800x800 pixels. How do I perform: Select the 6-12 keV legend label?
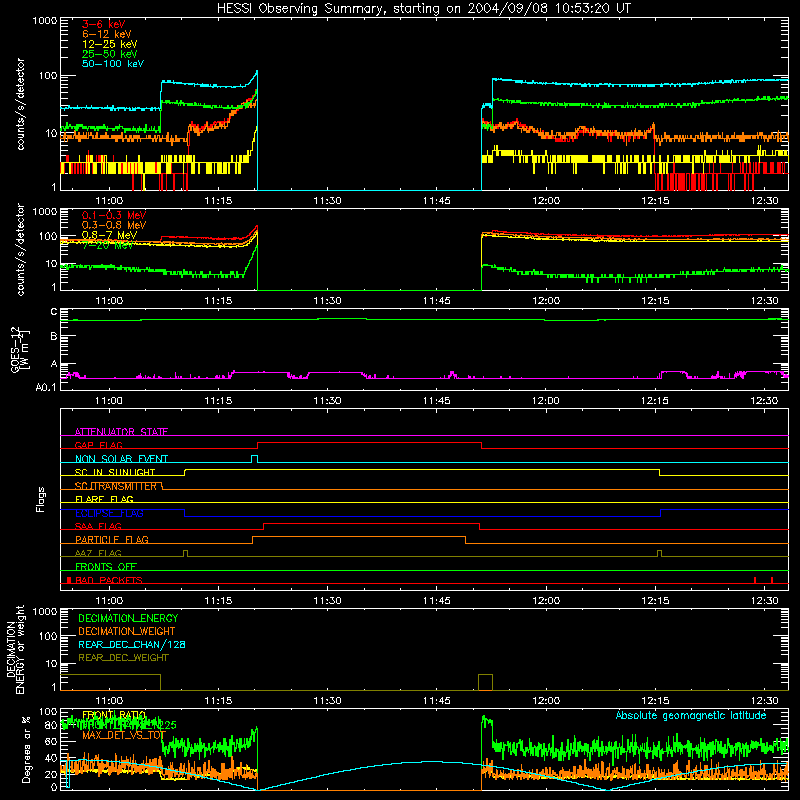click(107, 34)
